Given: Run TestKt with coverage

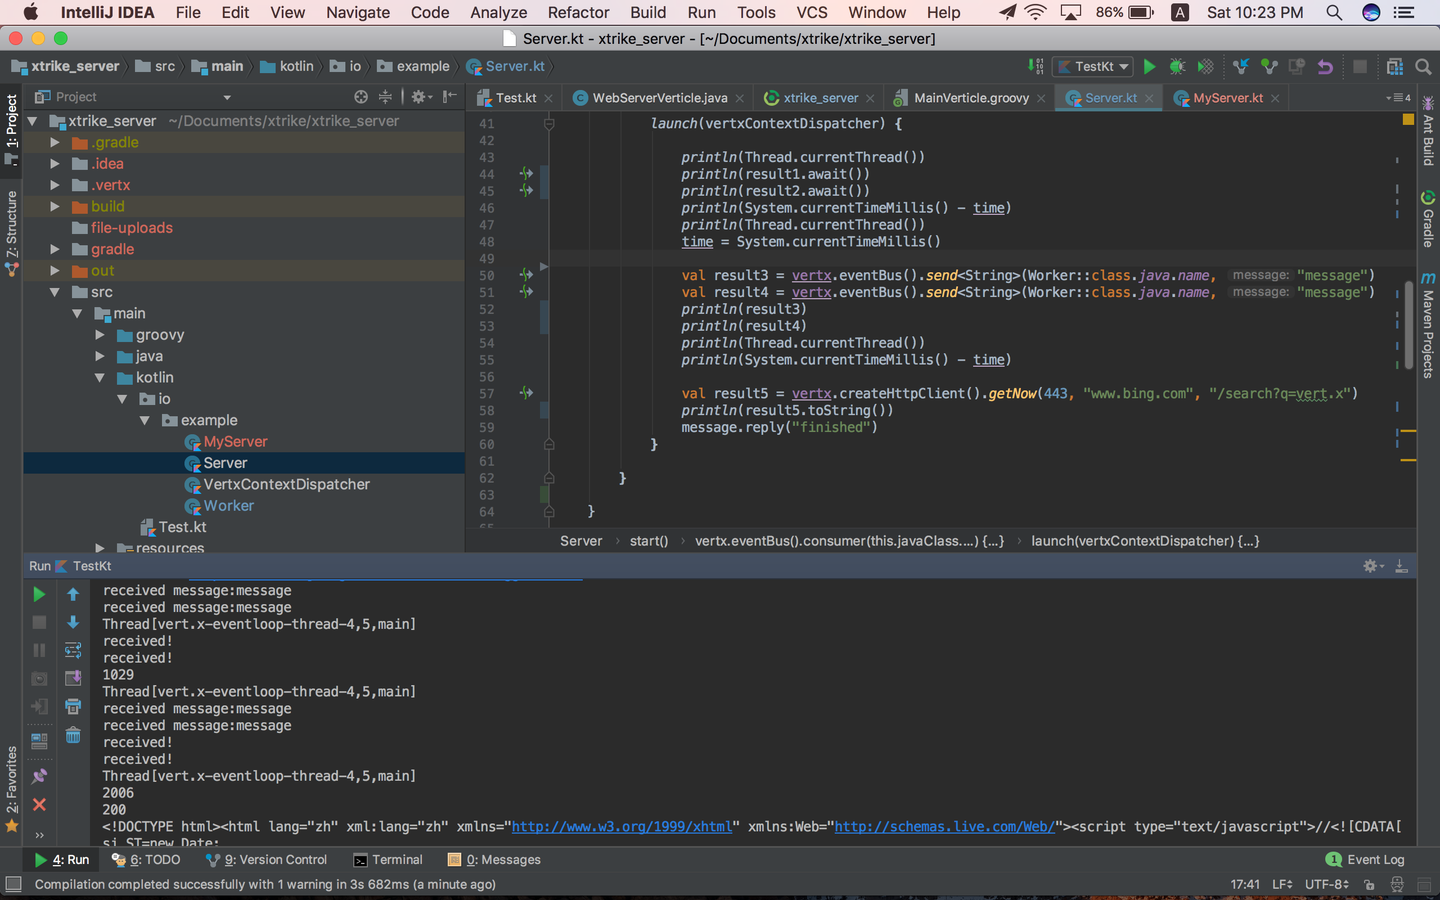Looking at the screenshot, I should [x=1204, y=66].
